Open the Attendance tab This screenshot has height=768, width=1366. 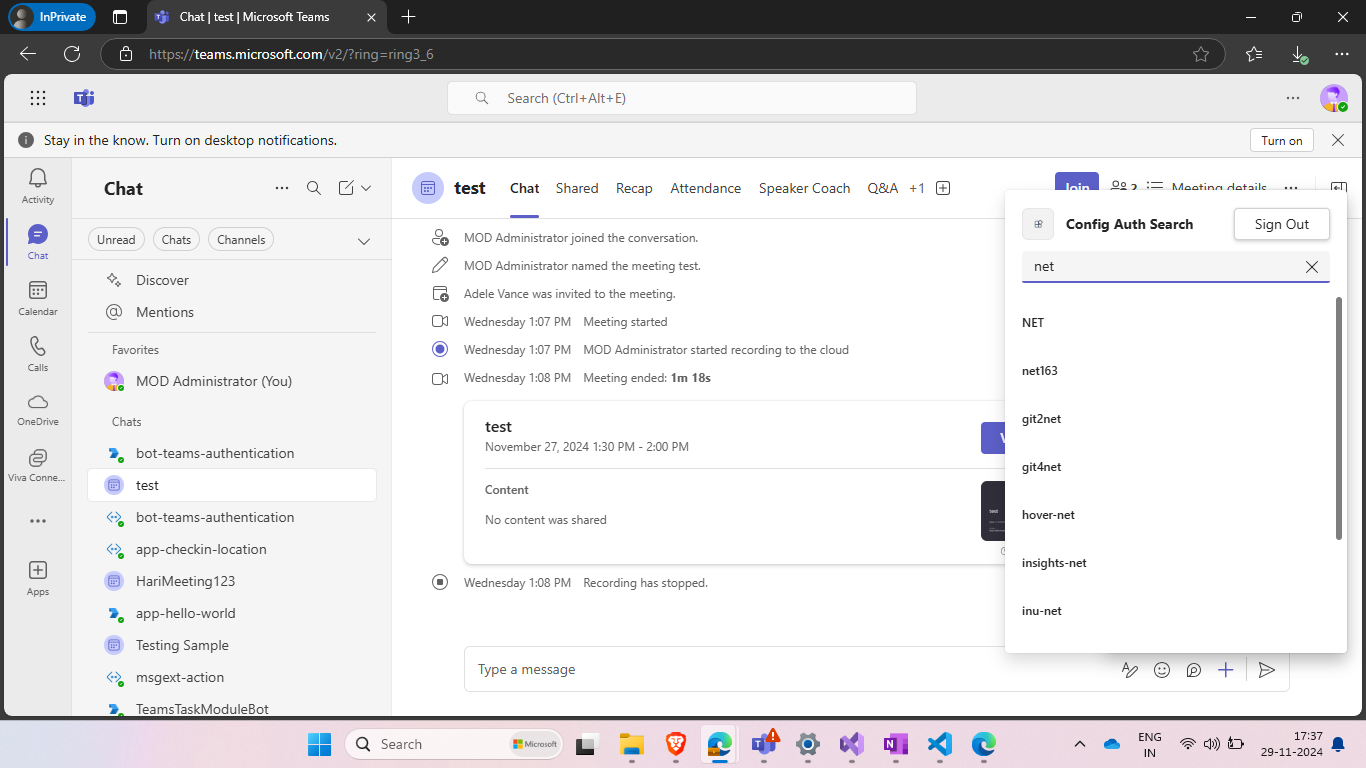pyautogui.click(x=706, y=188)
